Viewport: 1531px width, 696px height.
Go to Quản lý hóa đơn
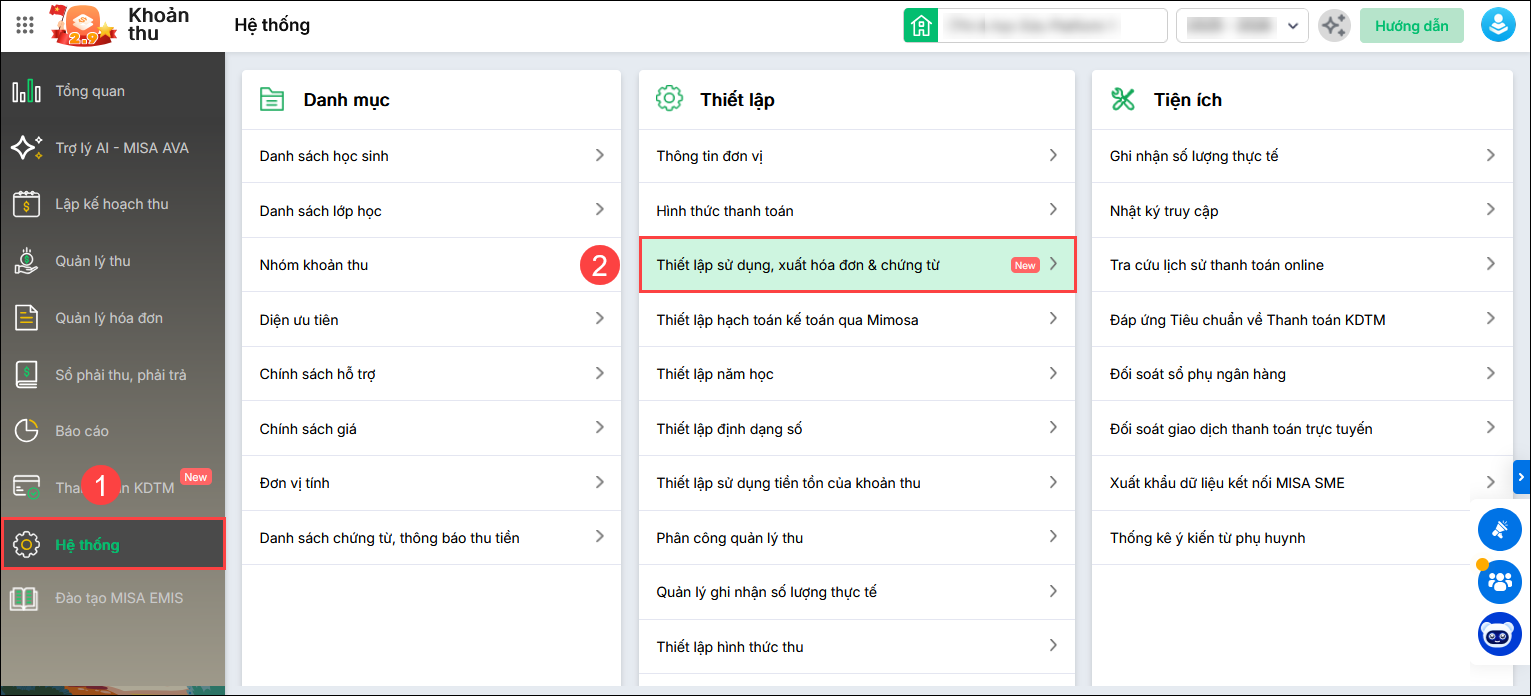(x=108, y=318)
